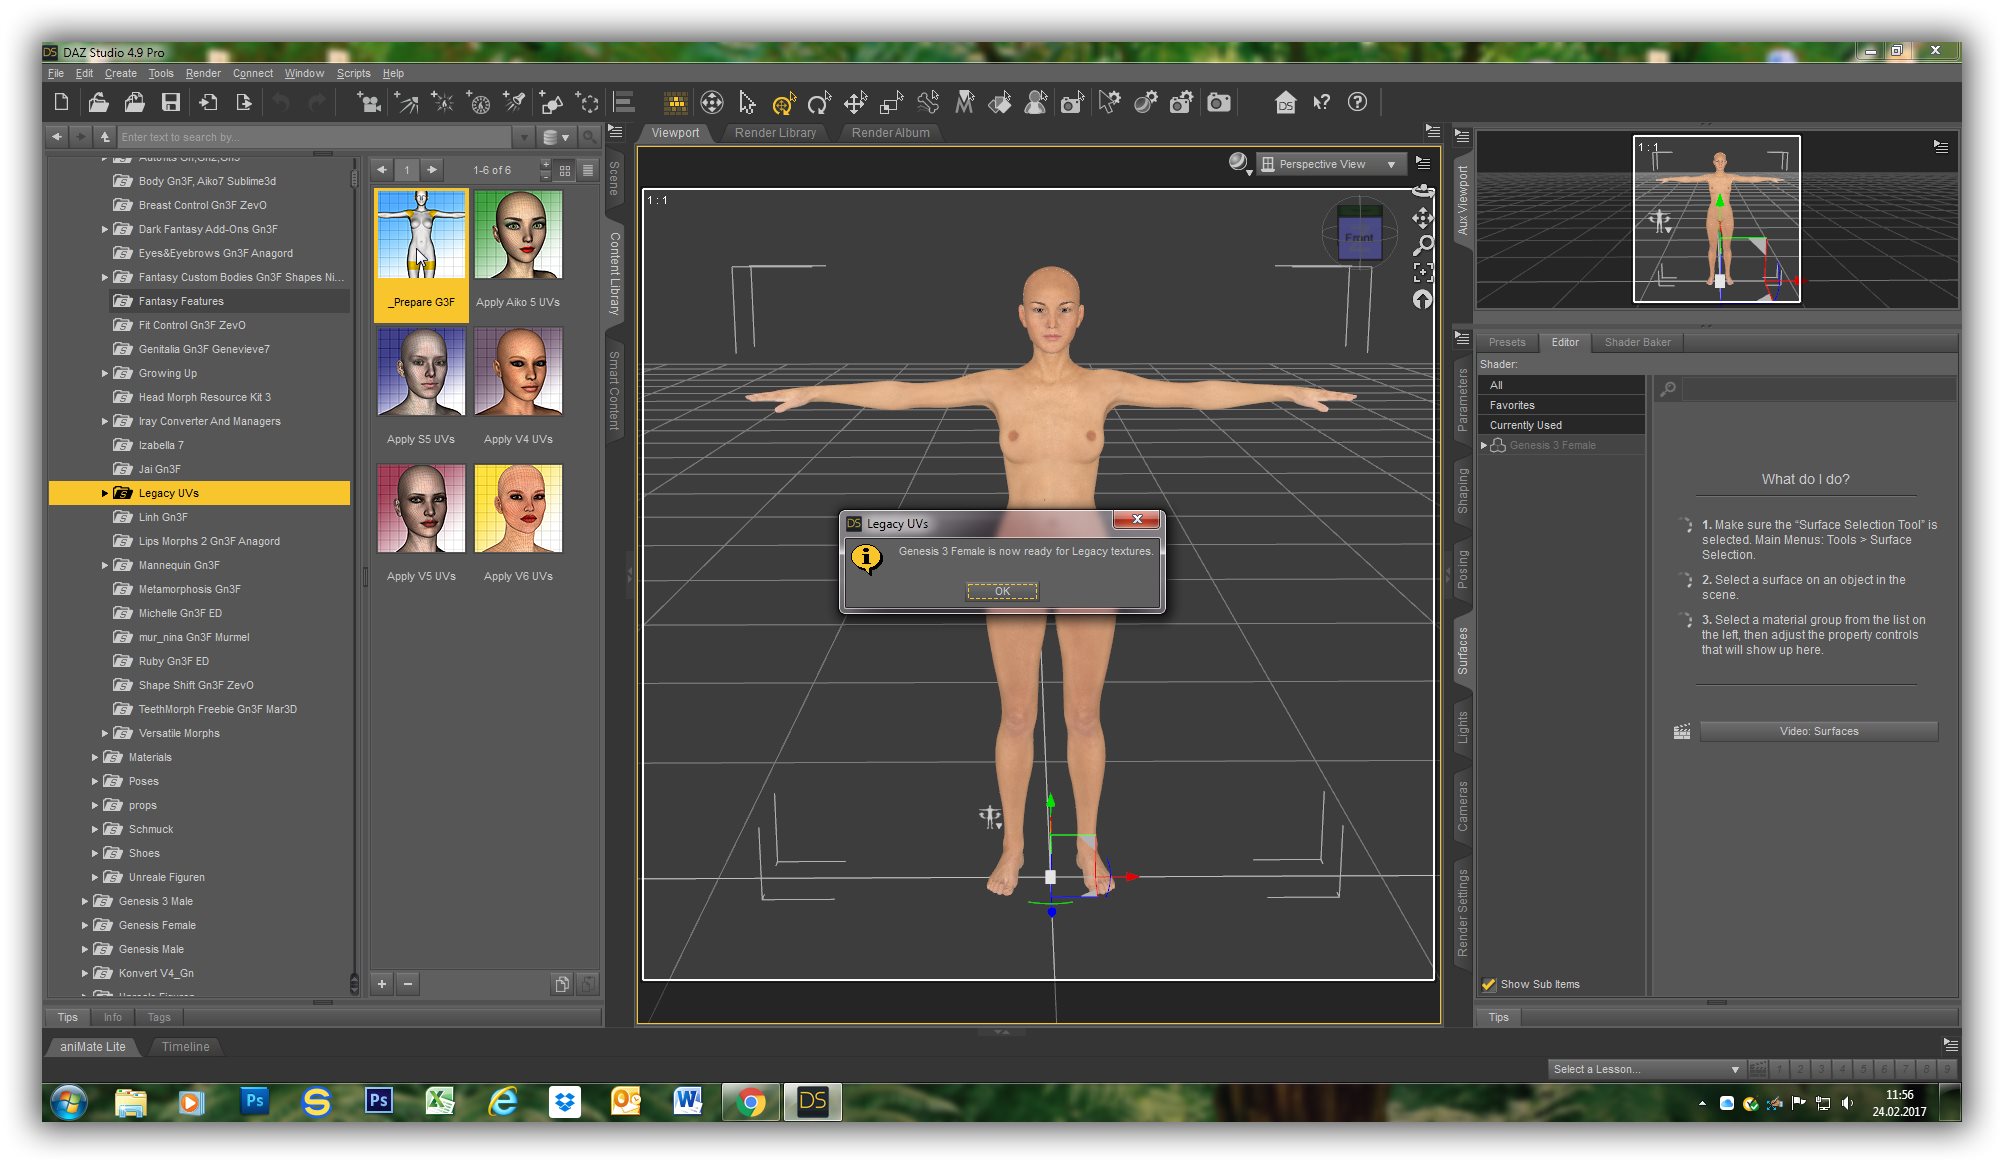Expand Genesis 3 Female surface node
Viewport: 2004px width, 1164px height.
pyautogui.click(x=1484, y=445)
